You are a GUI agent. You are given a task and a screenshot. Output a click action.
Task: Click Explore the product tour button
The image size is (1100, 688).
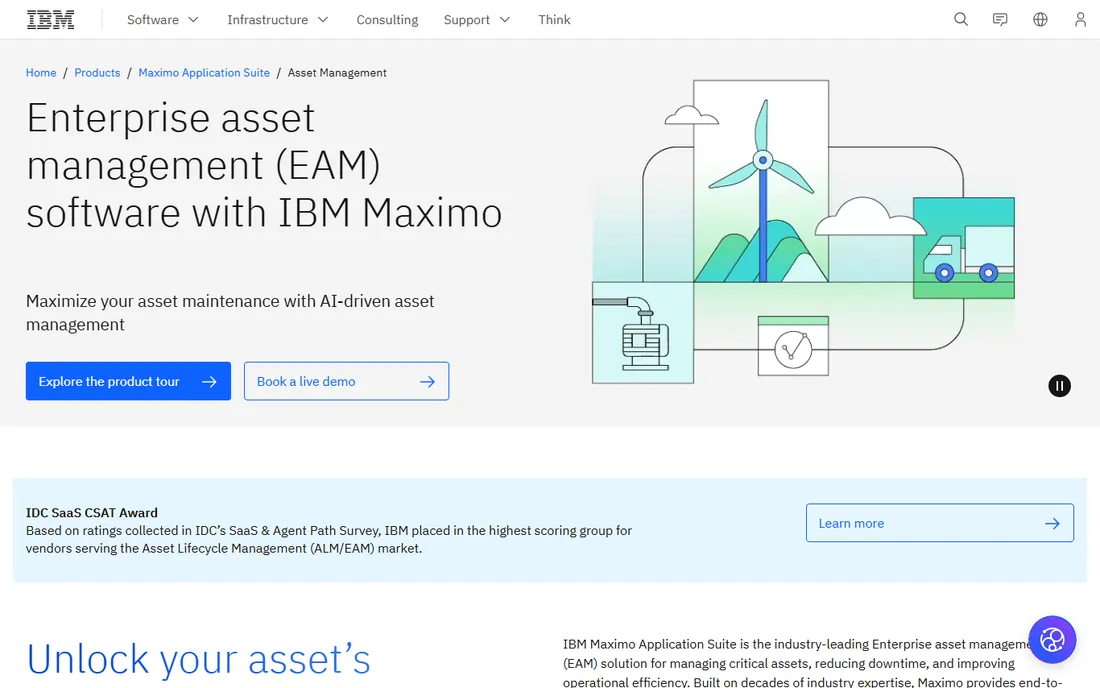(x=128, y=382)
